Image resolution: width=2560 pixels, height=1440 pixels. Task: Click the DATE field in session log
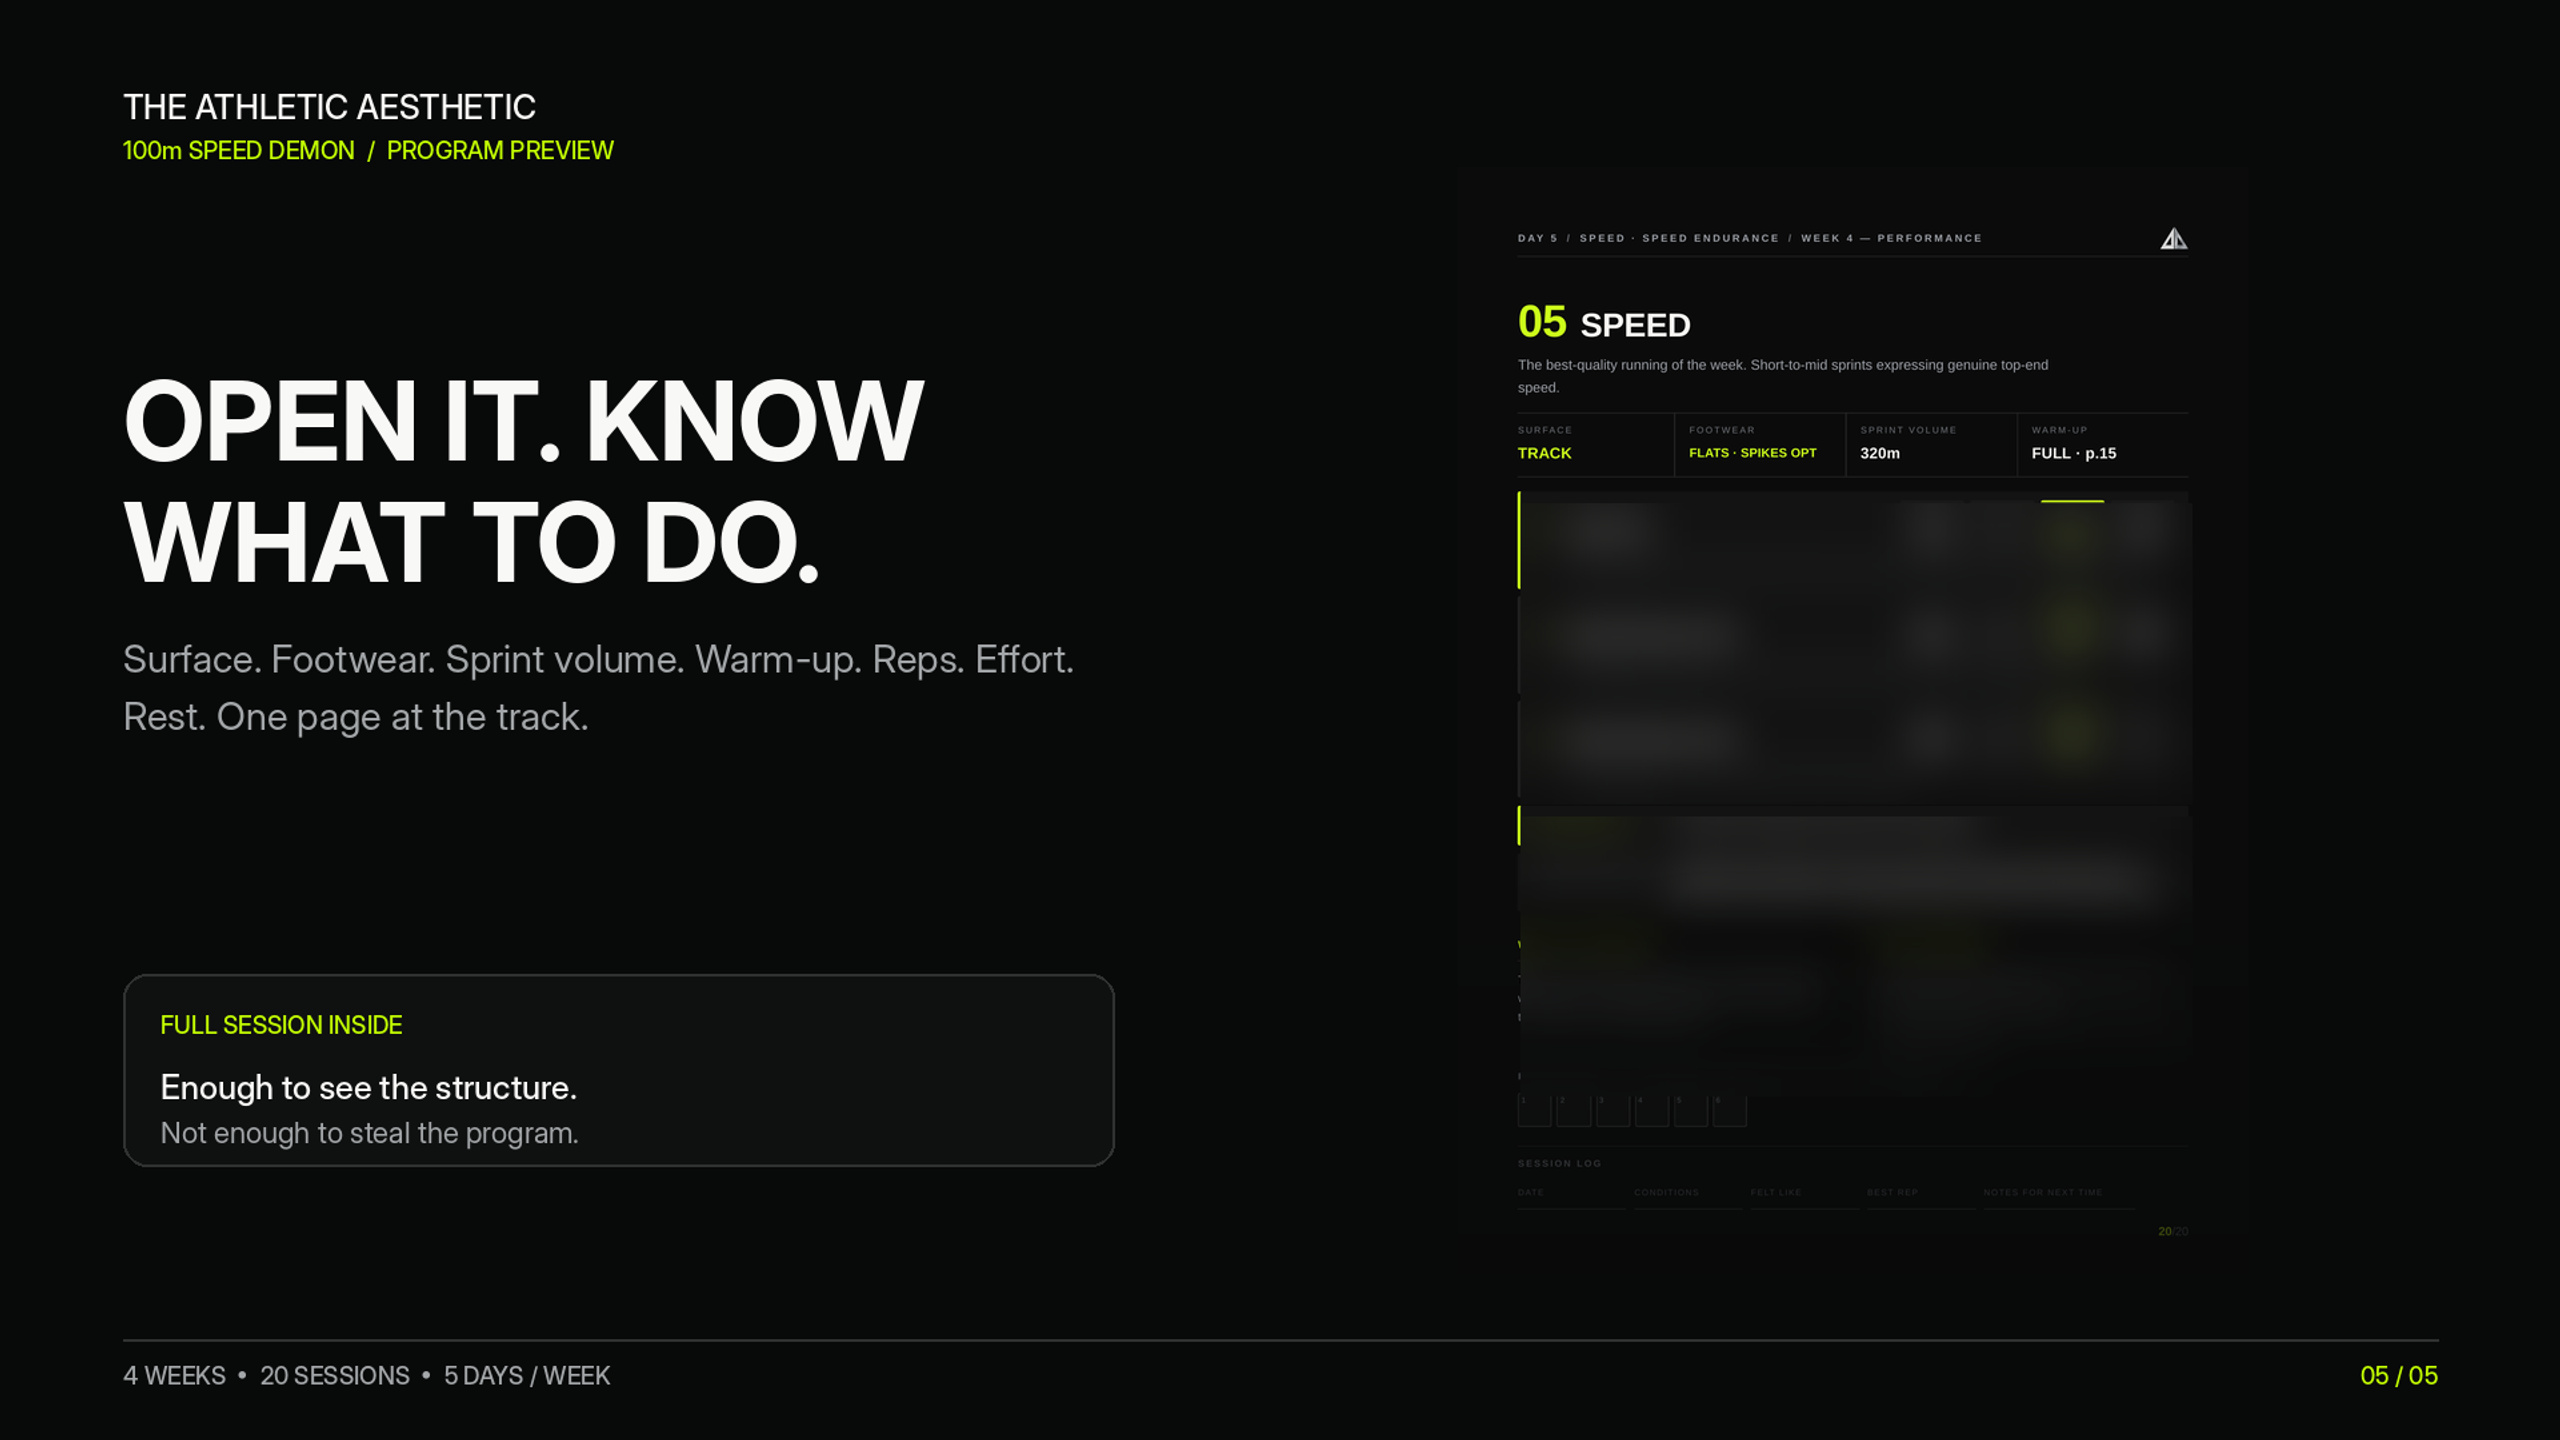click(1571, 1198)
